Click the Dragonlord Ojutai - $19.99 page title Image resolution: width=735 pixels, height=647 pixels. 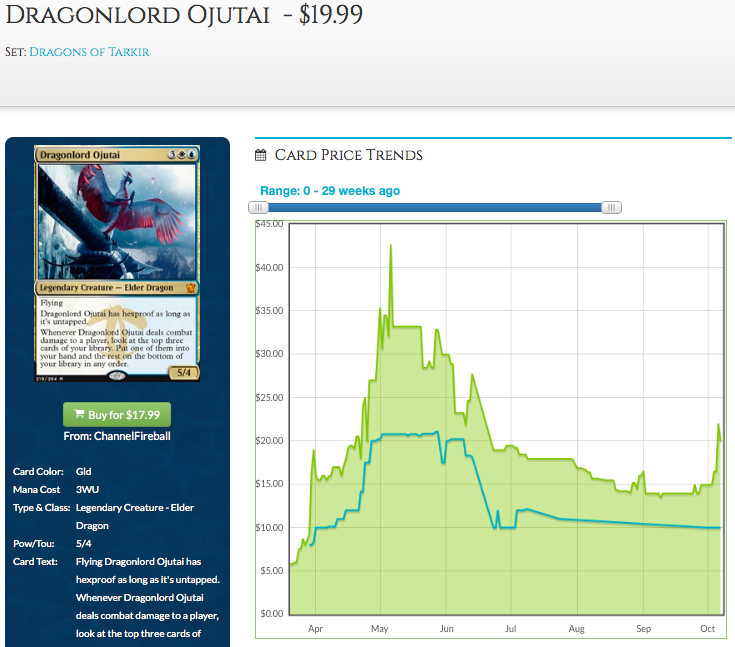click(184, 15)
